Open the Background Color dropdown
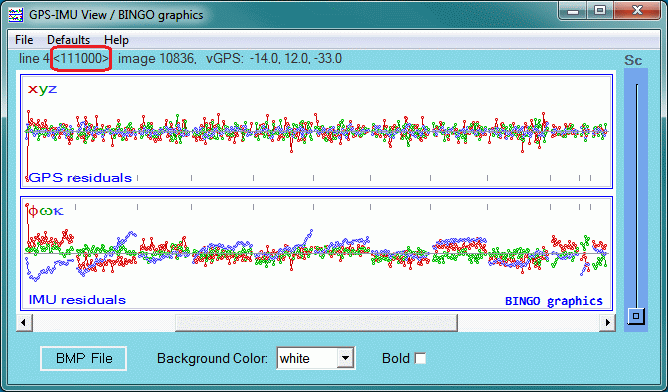668x392 pixels. (346, 358)
